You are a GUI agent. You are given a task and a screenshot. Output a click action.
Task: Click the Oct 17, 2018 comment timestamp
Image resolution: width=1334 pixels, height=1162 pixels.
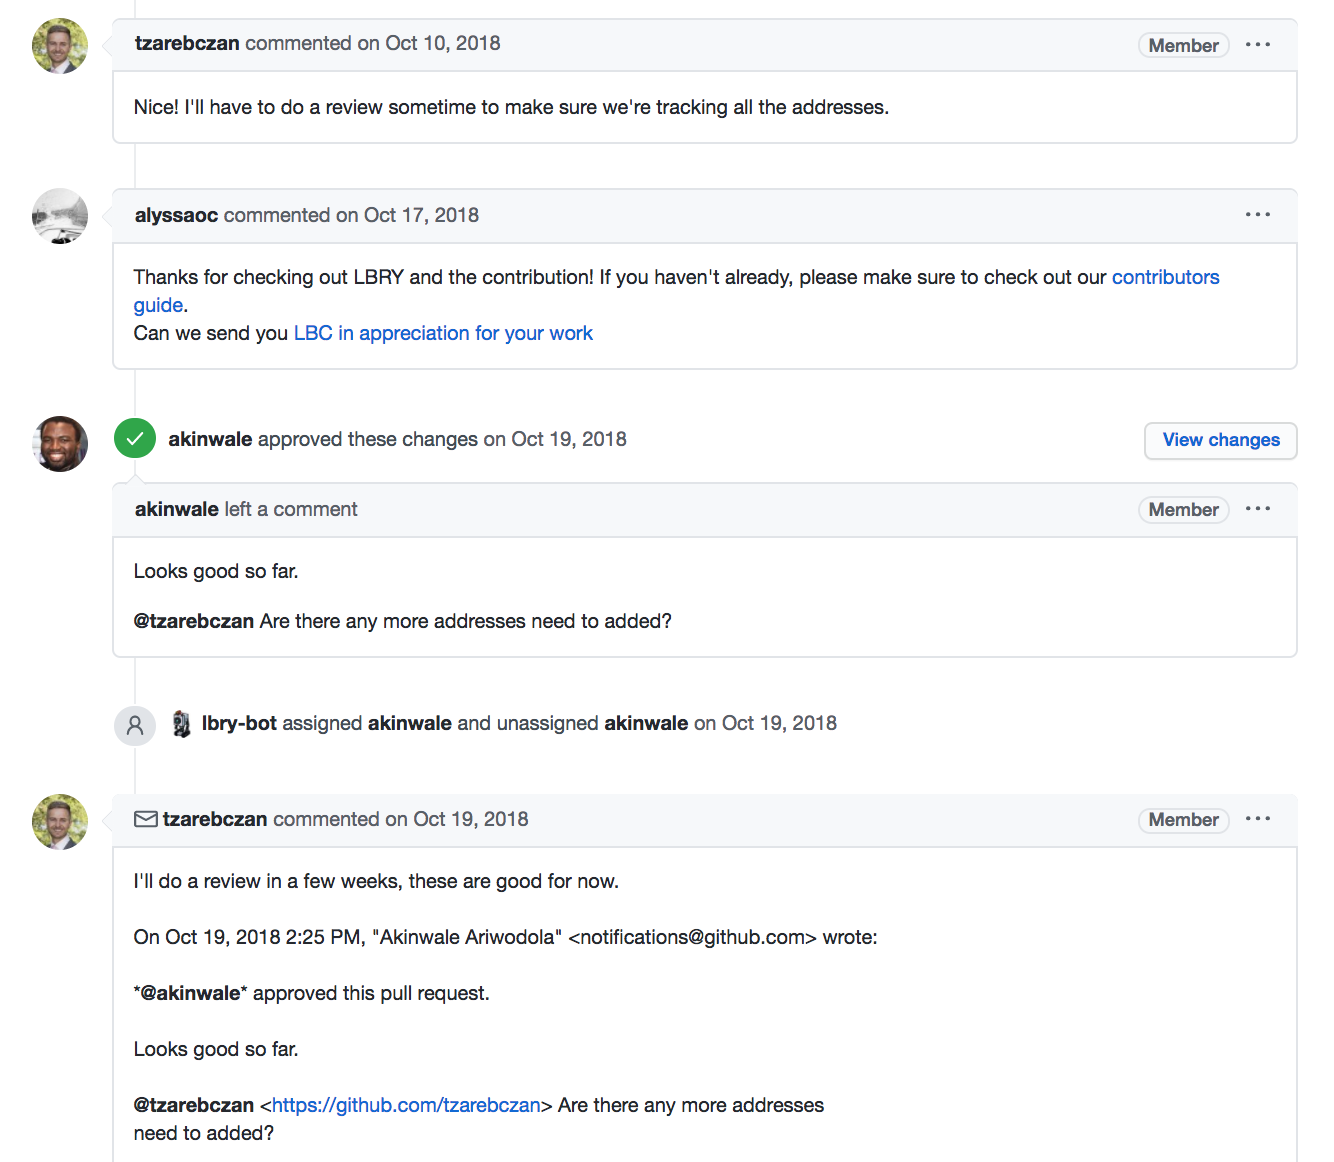[421, 215]
